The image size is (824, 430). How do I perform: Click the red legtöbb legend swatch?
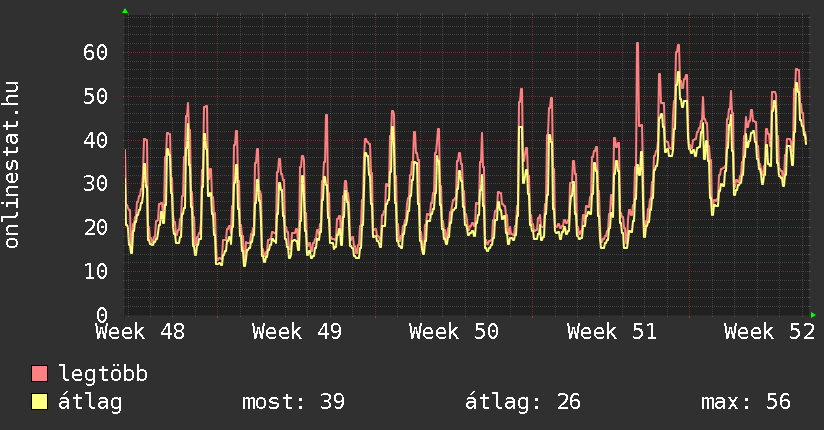(x=39, y=374)
